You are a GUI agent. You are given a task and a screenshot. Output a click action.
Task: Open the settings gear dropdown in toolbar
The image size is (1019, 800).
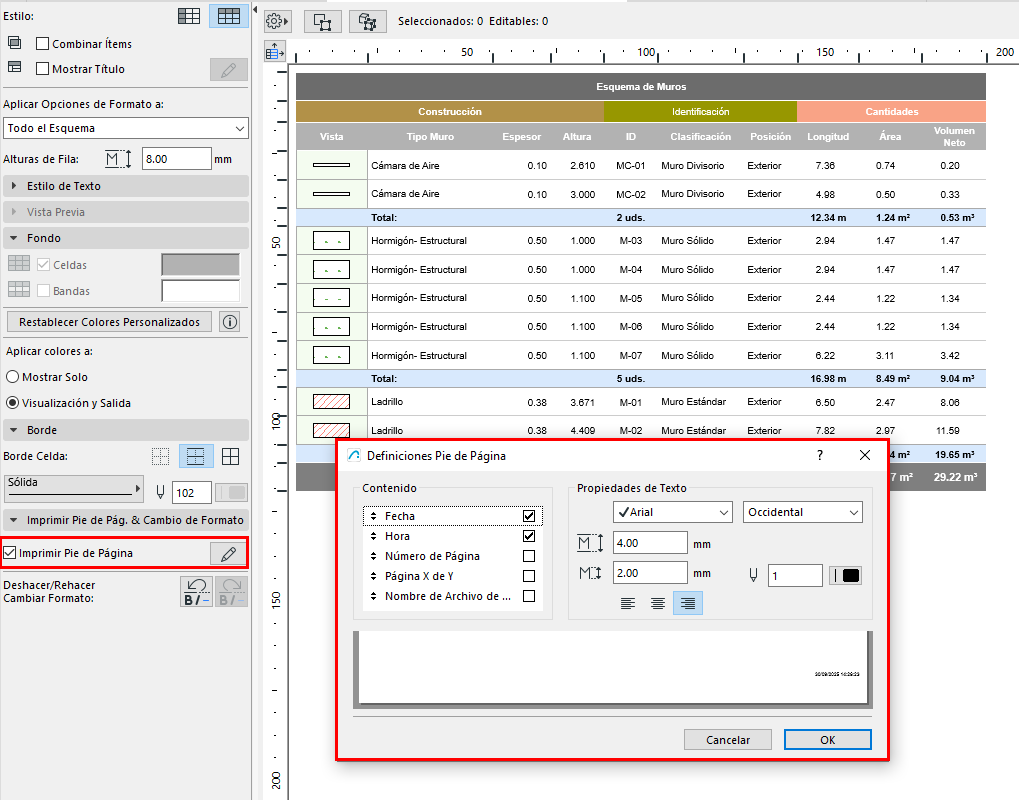pos(277,21)
